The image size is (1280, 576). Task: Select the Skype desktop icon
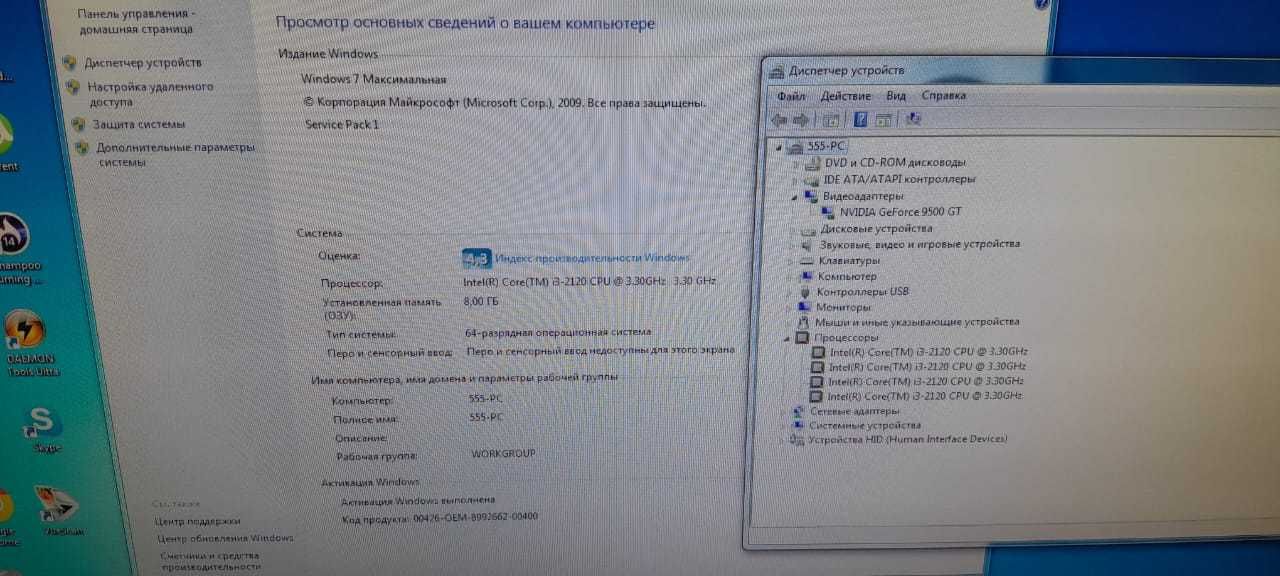coord(43,422)
